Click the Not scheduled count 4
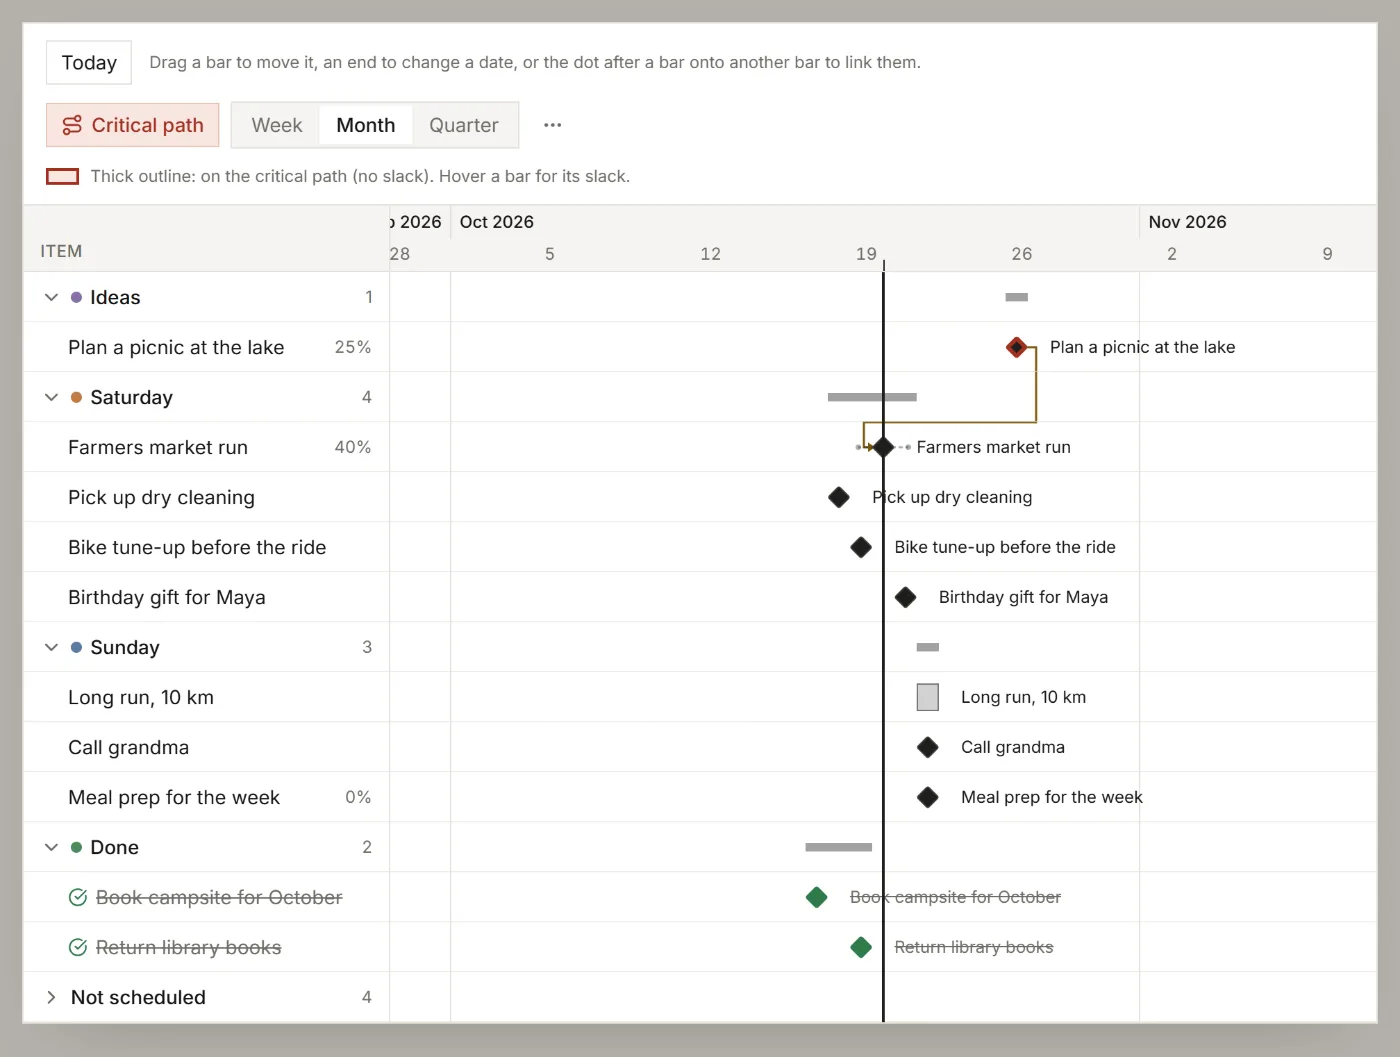Viewport: 1400px width, 1057px height. click(x=367, y=997)
